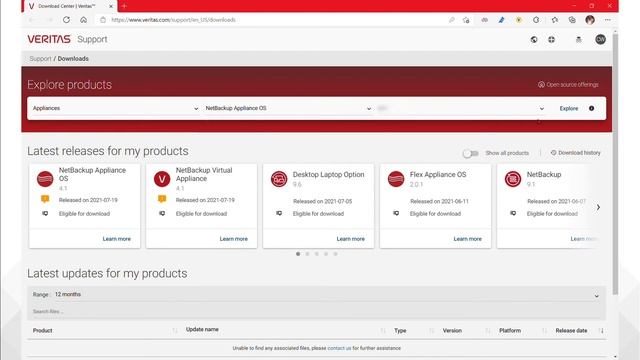Open Open source offerings link
Image resolution: width=640 pixels, height=360 pixels.
[x=568, y=84]
